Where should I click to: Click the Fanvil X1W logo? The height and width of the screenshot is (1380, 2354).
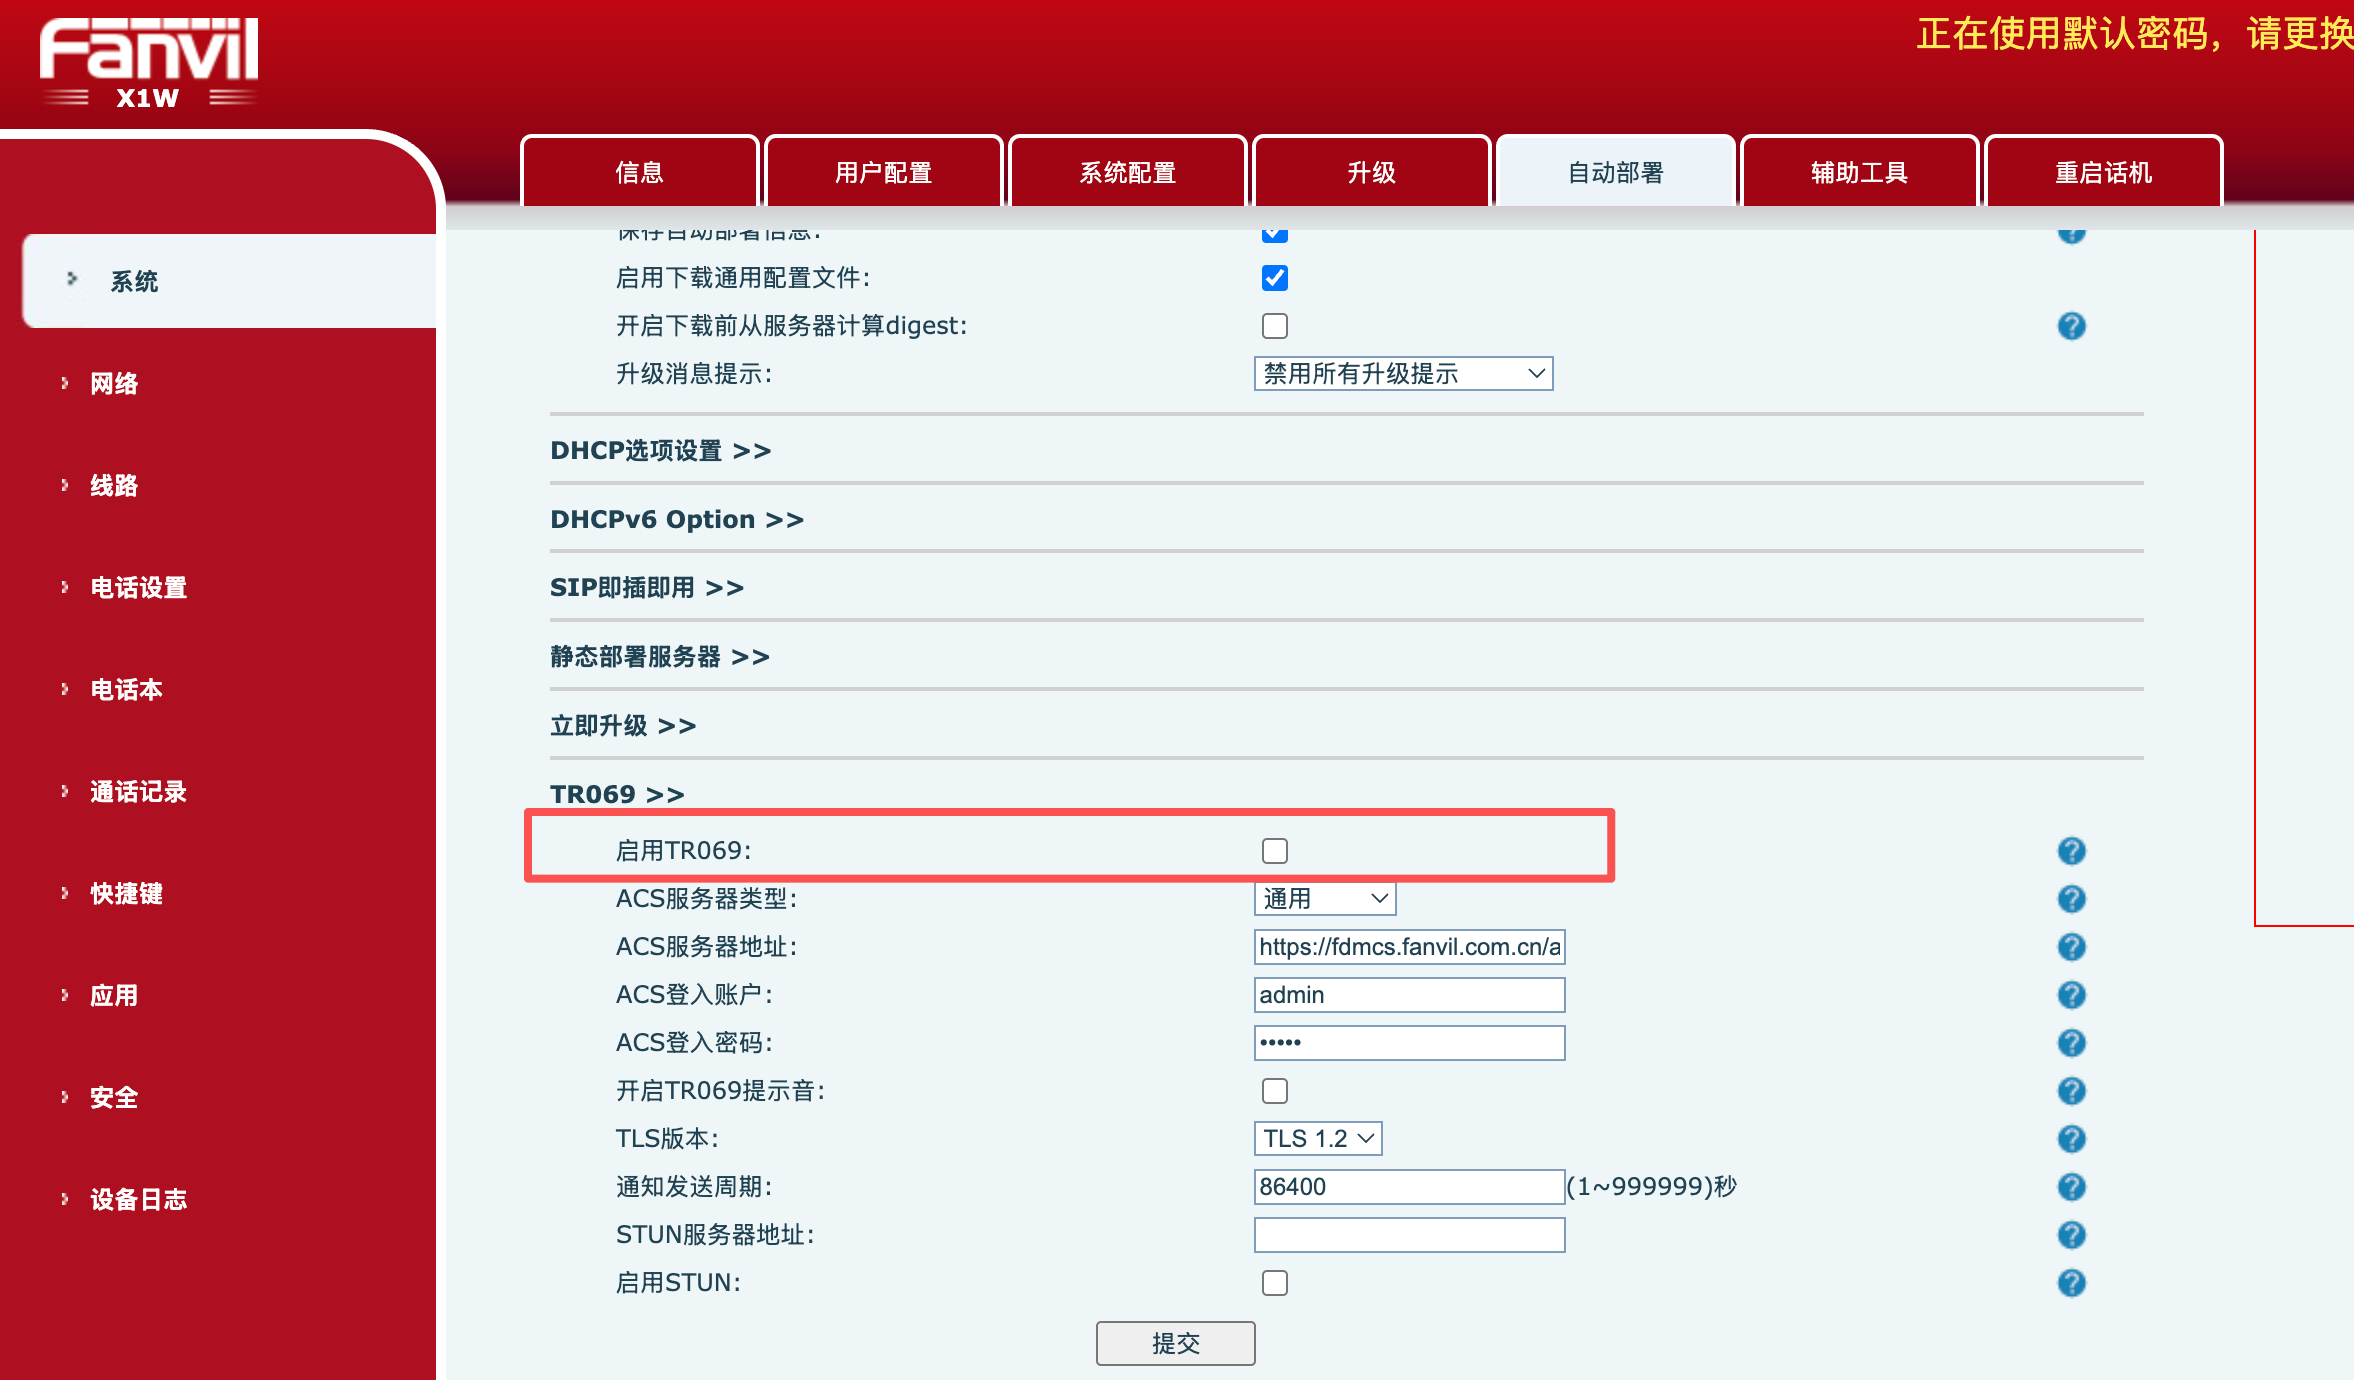point(149,62)
